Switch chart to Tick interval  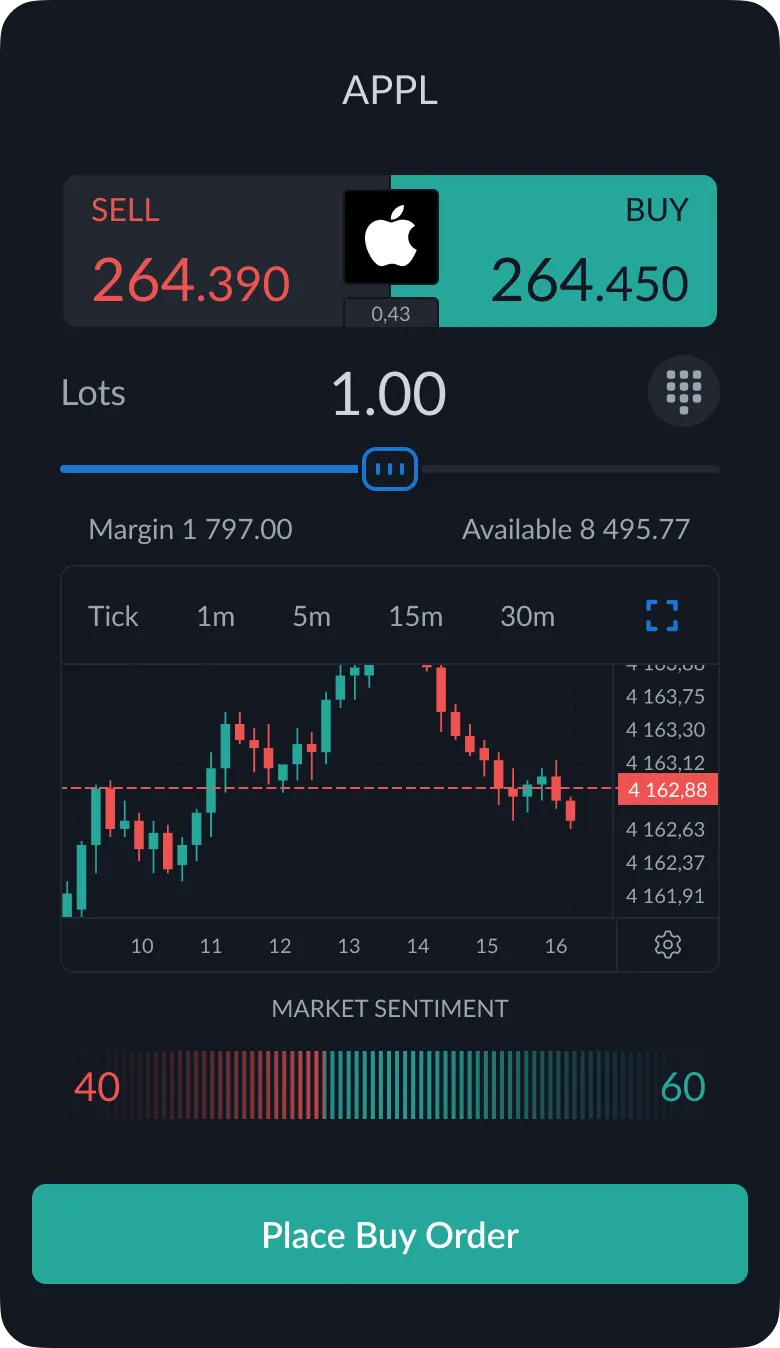[113, 616]
